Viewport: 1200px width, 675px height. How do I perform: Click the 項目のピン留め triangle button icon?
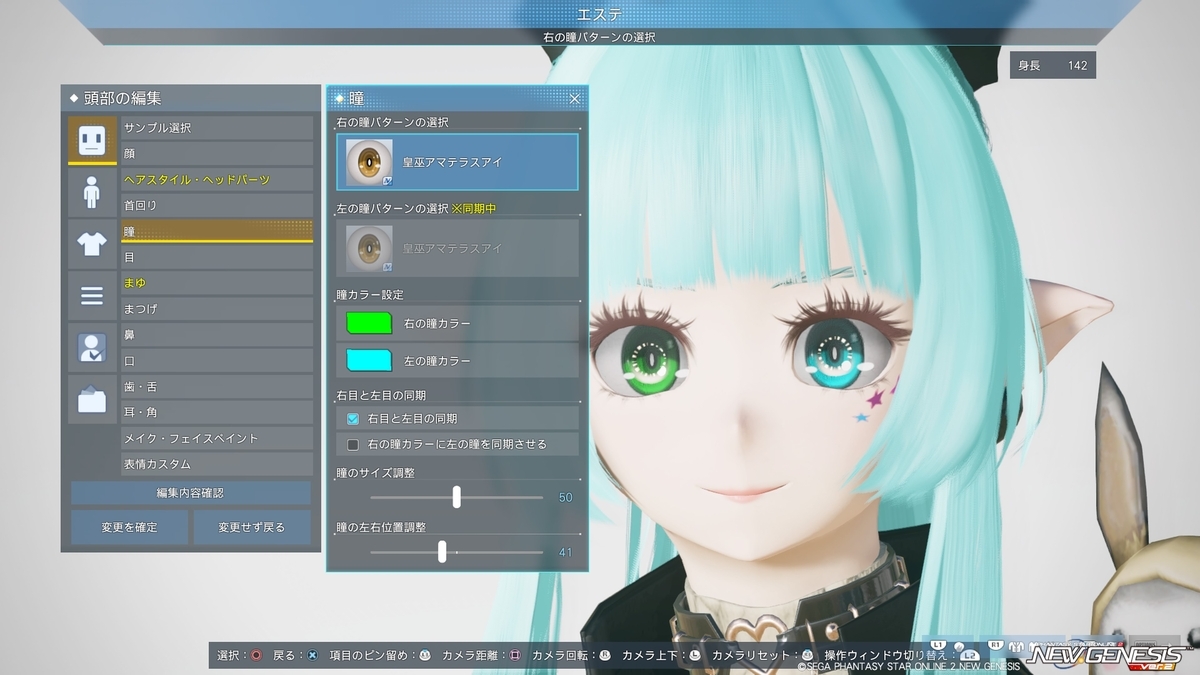(425, 655)
